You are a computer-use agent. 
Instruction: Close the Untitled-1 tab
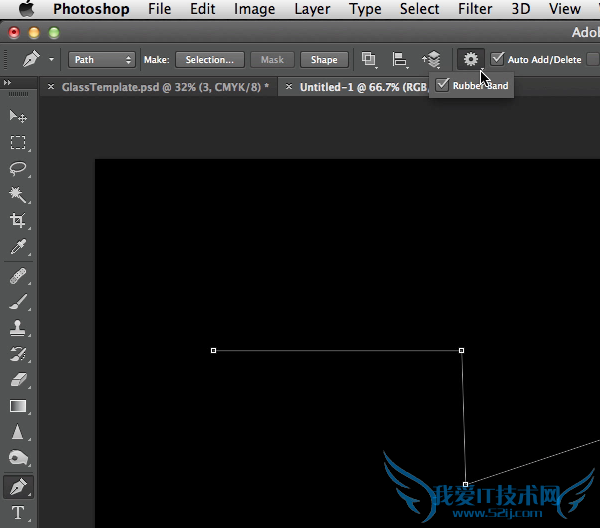[x=289, y=87]
